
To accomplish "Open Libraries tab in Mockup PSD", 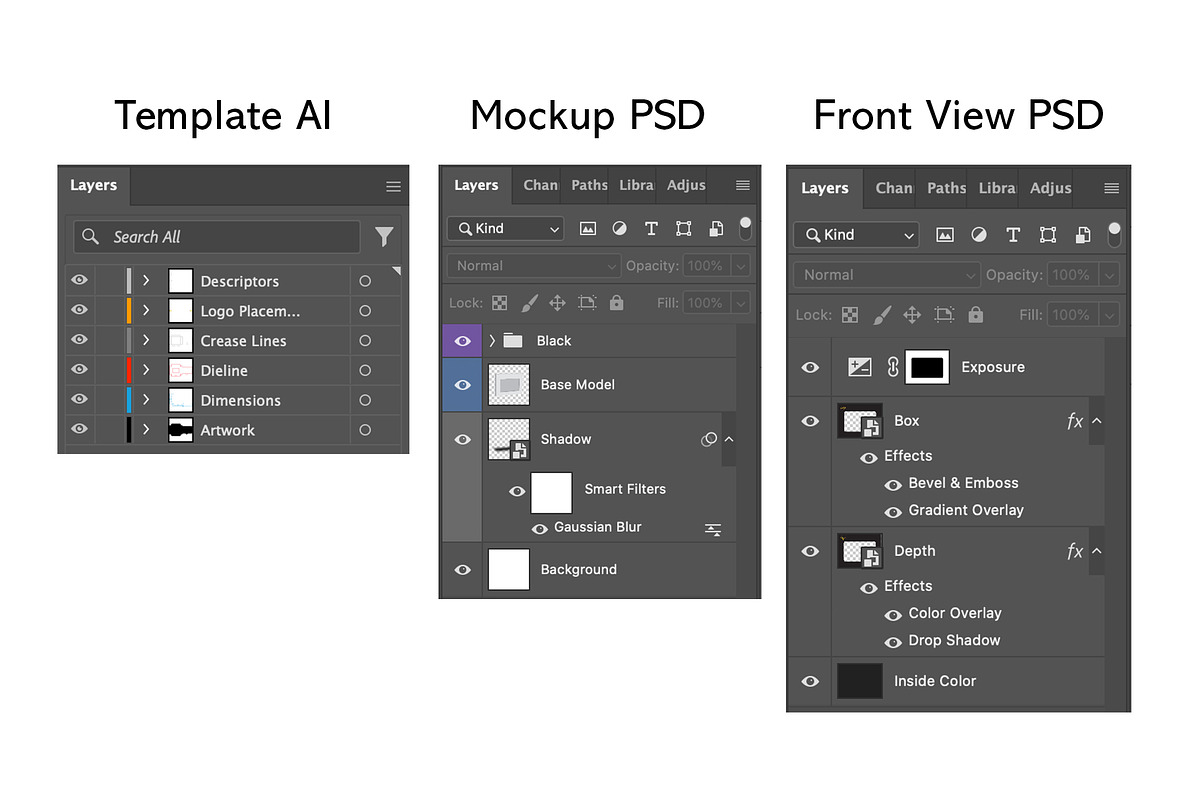I will [x=636, y=185].
